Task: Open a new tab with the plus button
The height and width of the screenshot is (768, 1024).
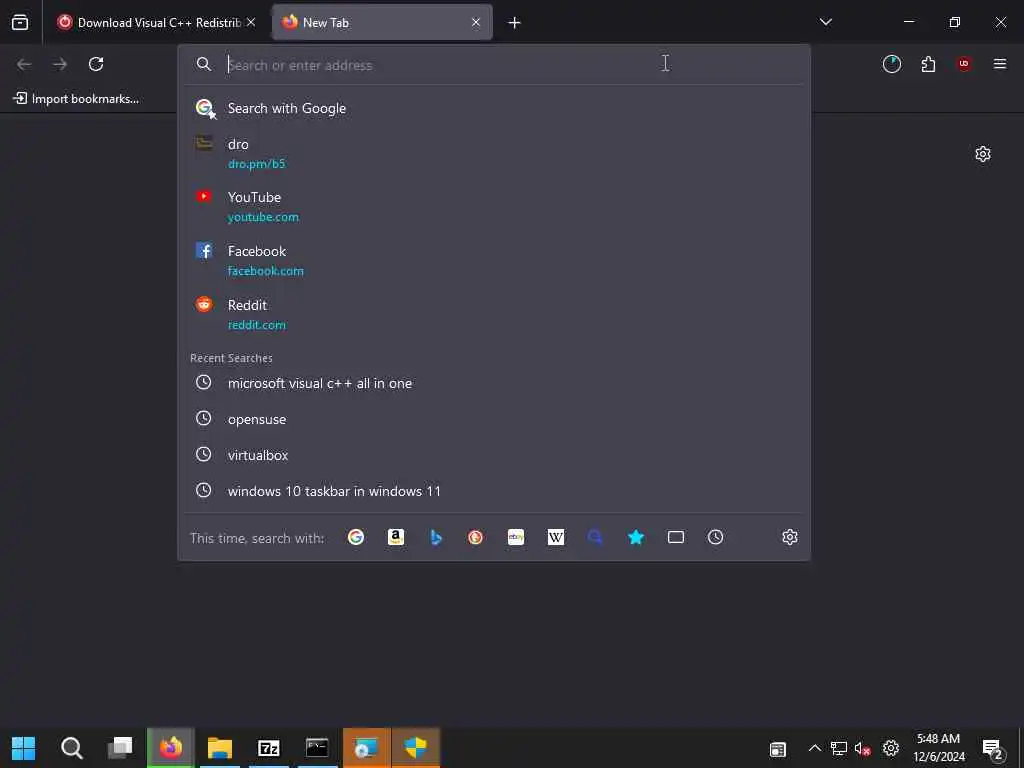Action: 514,23
